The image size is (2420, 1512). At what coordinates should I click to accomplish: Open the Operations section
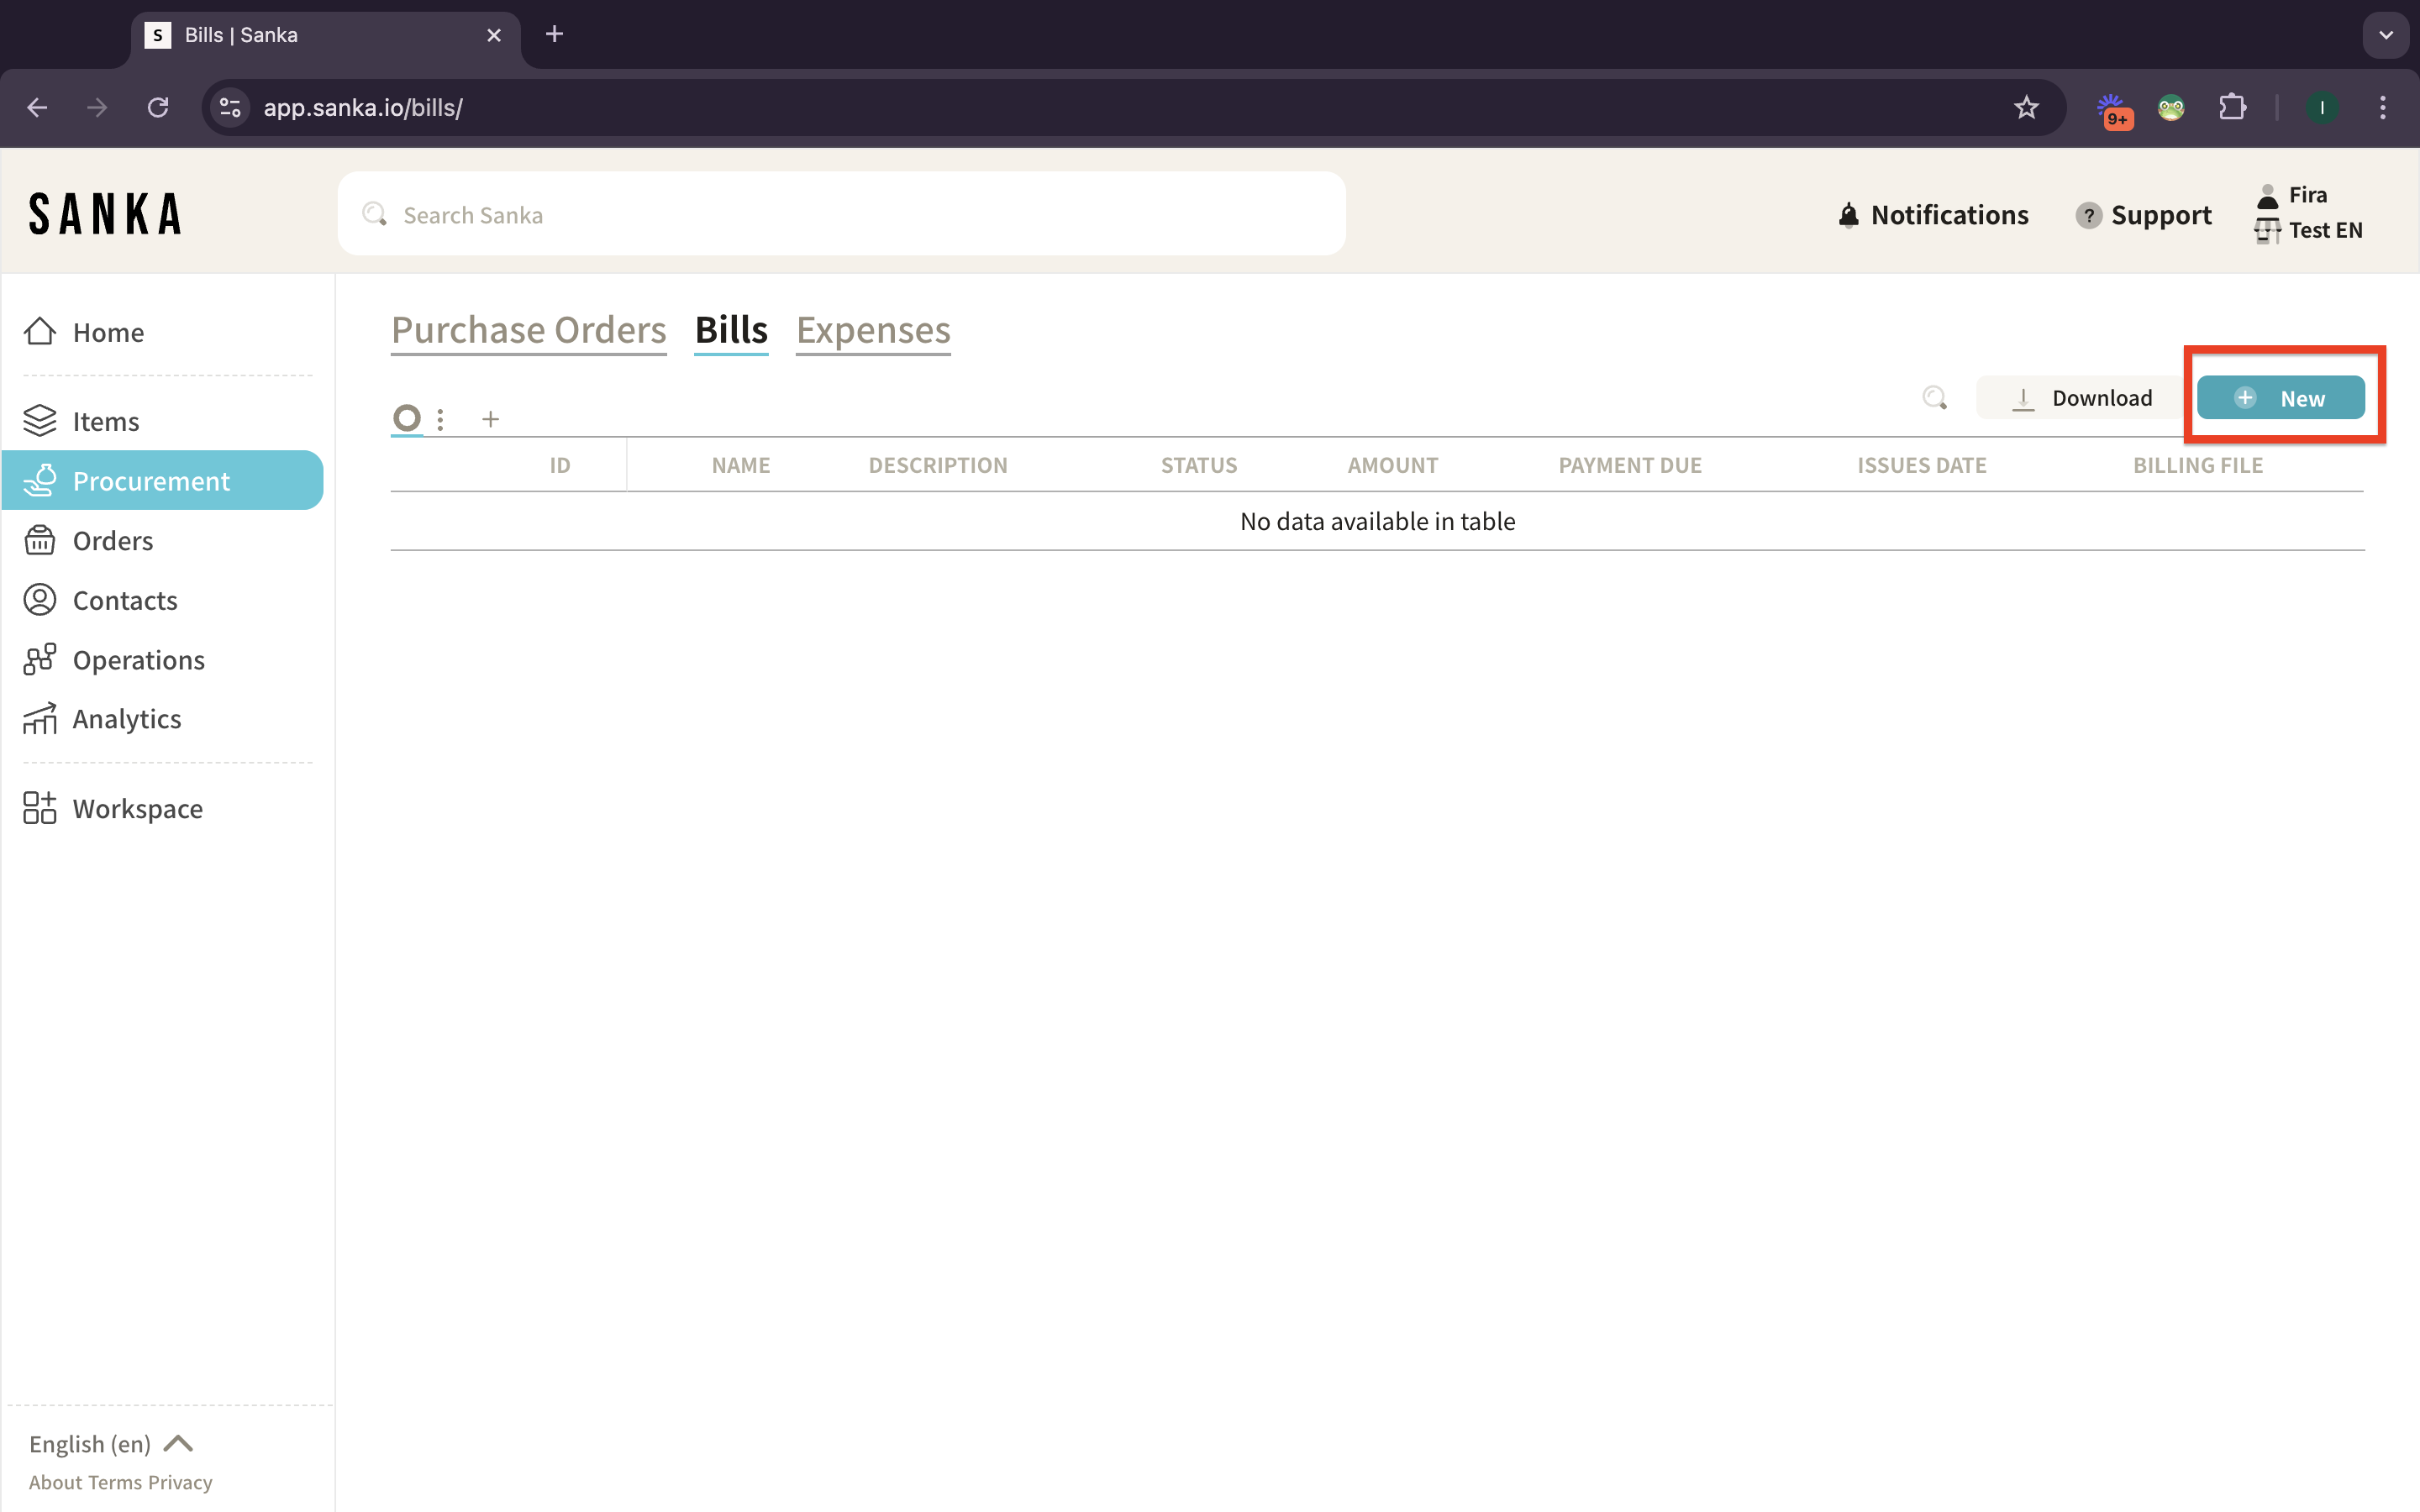click(138, 660)
